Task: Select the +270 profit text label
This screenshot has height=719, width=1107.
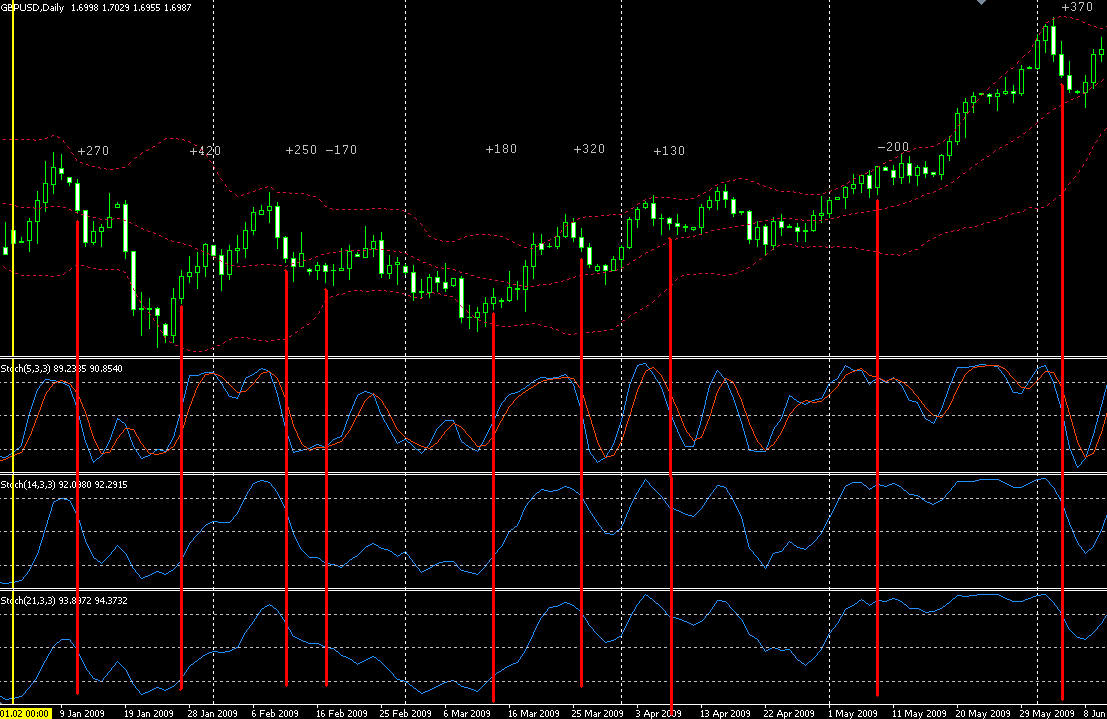Action: [x=93, y=151]
